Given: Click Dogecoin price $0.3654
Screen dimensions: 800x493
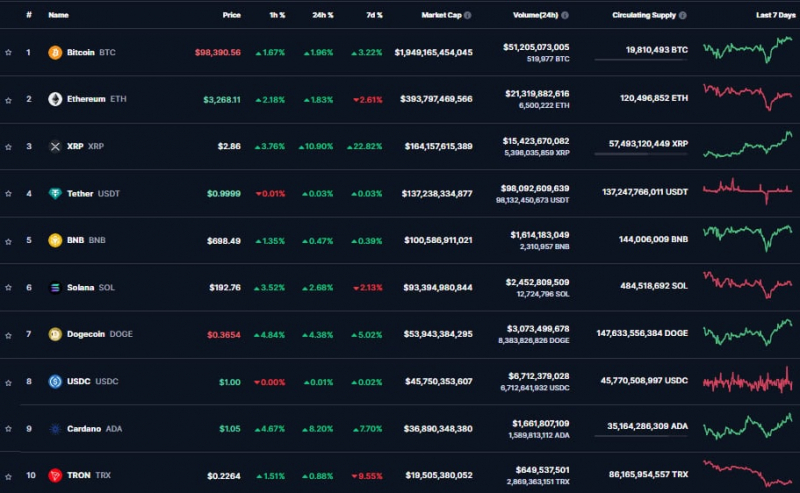Looking at the screenshot, I should click(x=223, y=335).
